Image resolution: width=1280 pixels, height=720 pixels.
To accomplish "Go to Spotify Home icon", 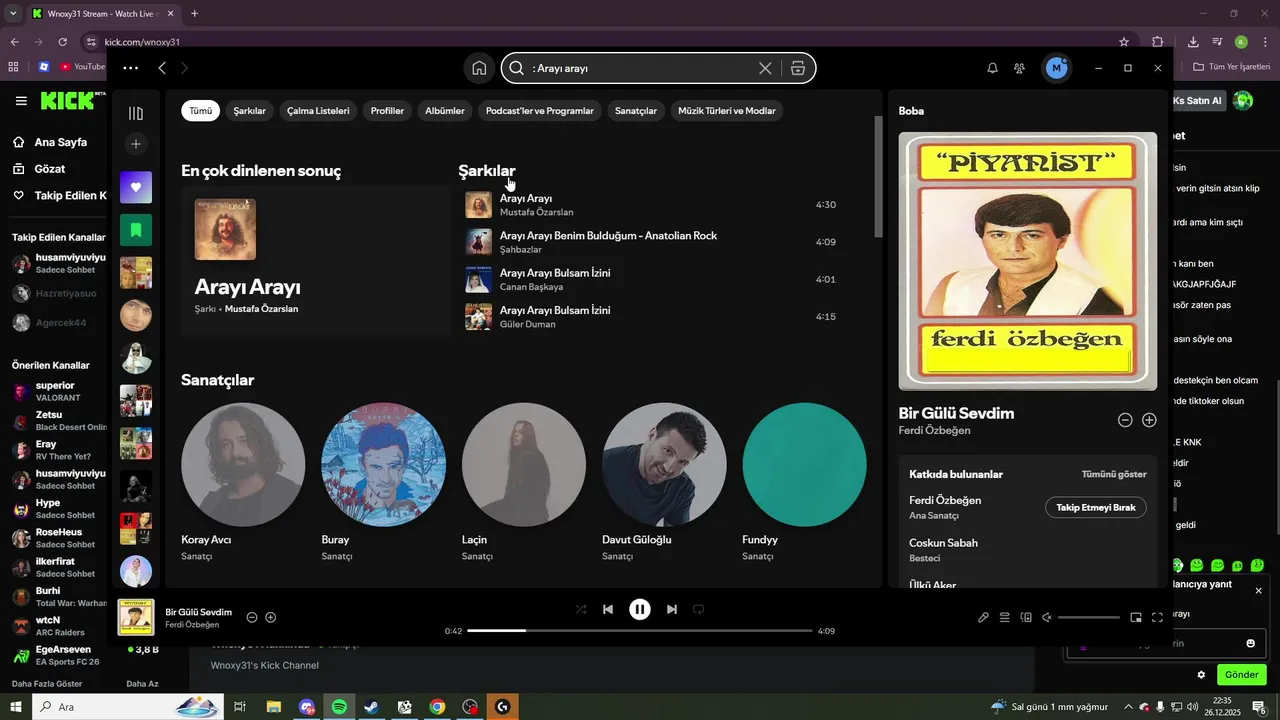I will [x=479, y=68].
